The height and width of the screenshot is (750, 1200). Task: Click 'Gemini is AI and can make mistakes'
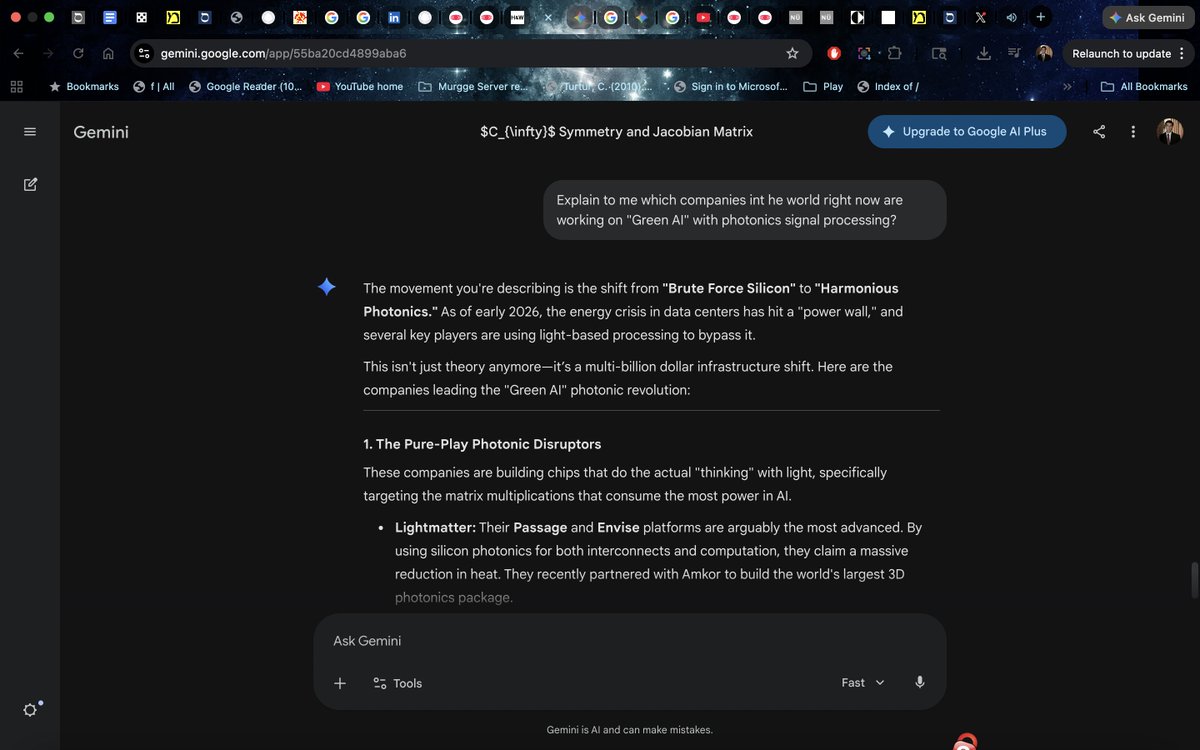(x=630, y=730)
